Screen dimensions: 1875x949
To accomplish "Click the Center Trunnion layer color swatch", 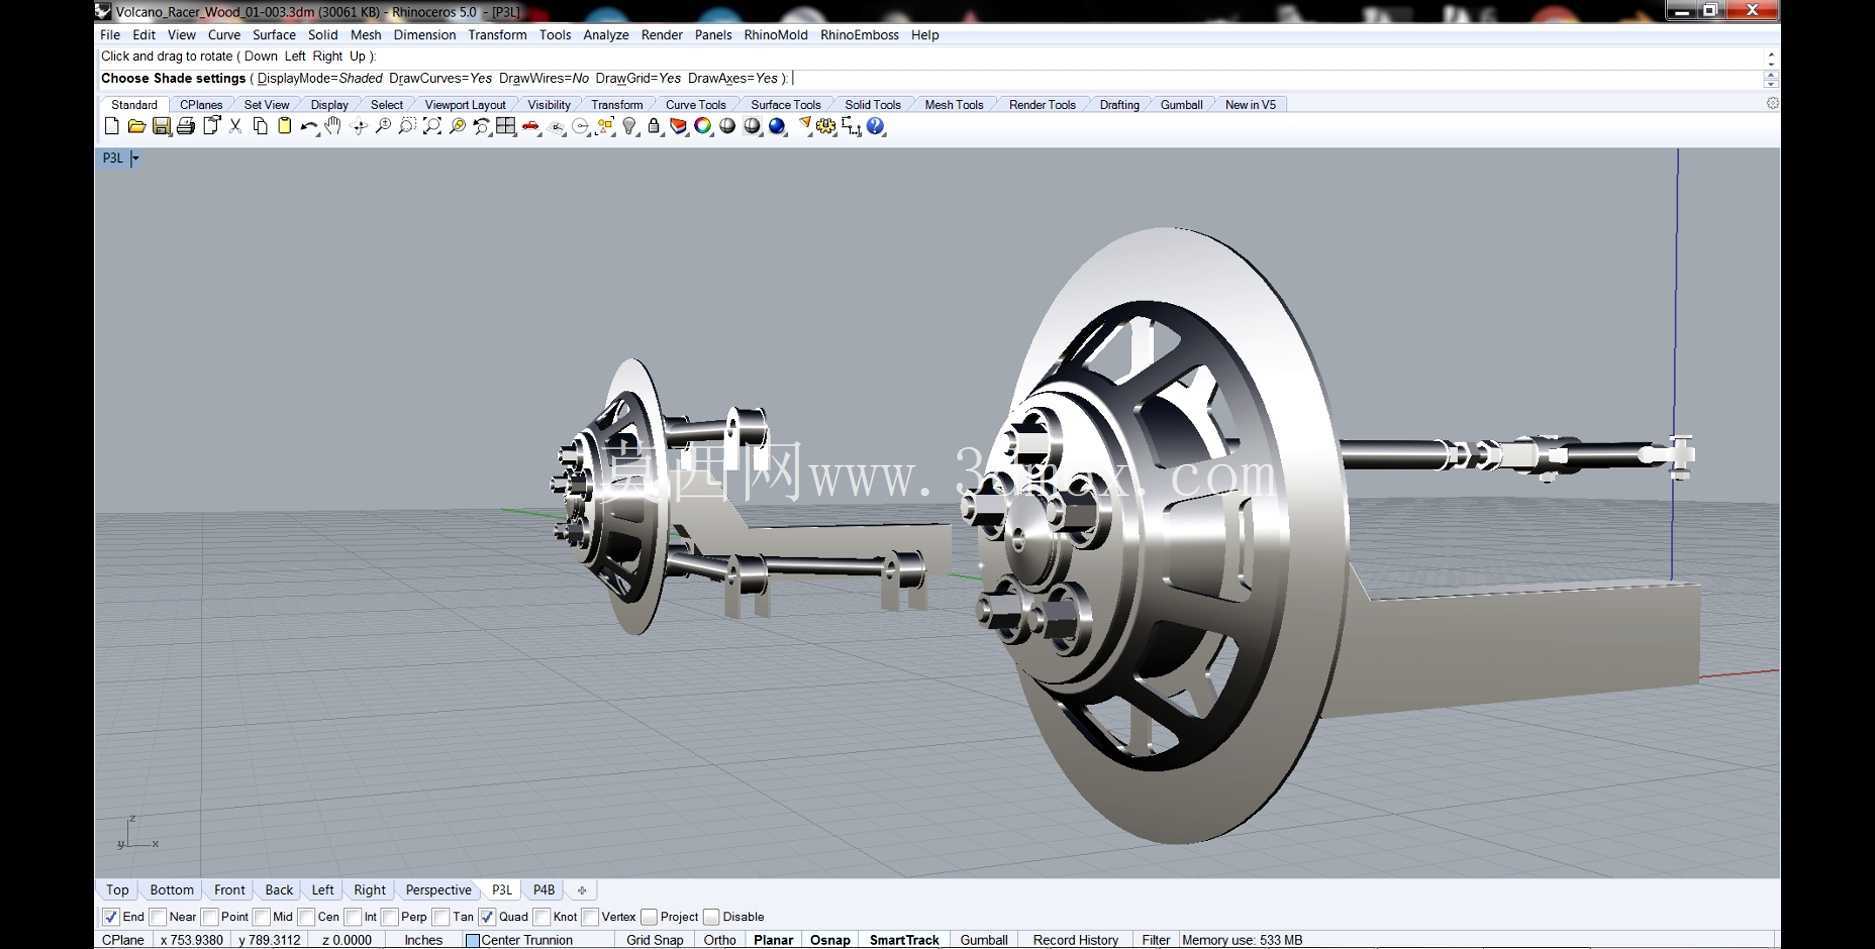I will coord(473,940).
